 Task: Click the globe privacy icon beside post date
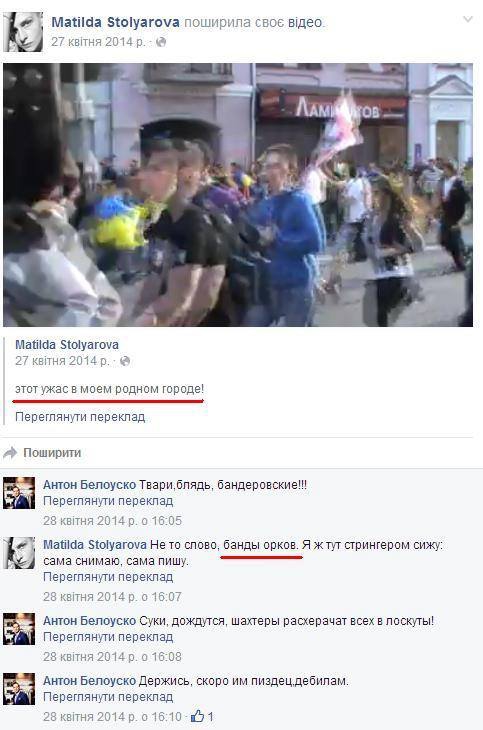pyautogui.click(x=161, y=42)
